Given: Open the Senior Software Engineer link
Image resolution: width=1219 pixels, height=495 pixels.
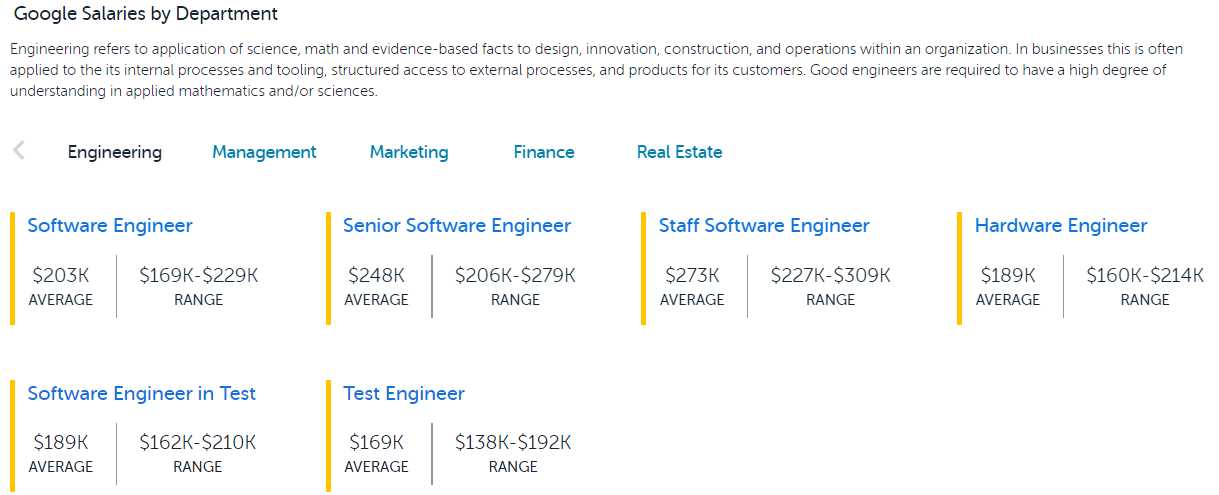Looking at the screenshot, I should tap(457, 226).
